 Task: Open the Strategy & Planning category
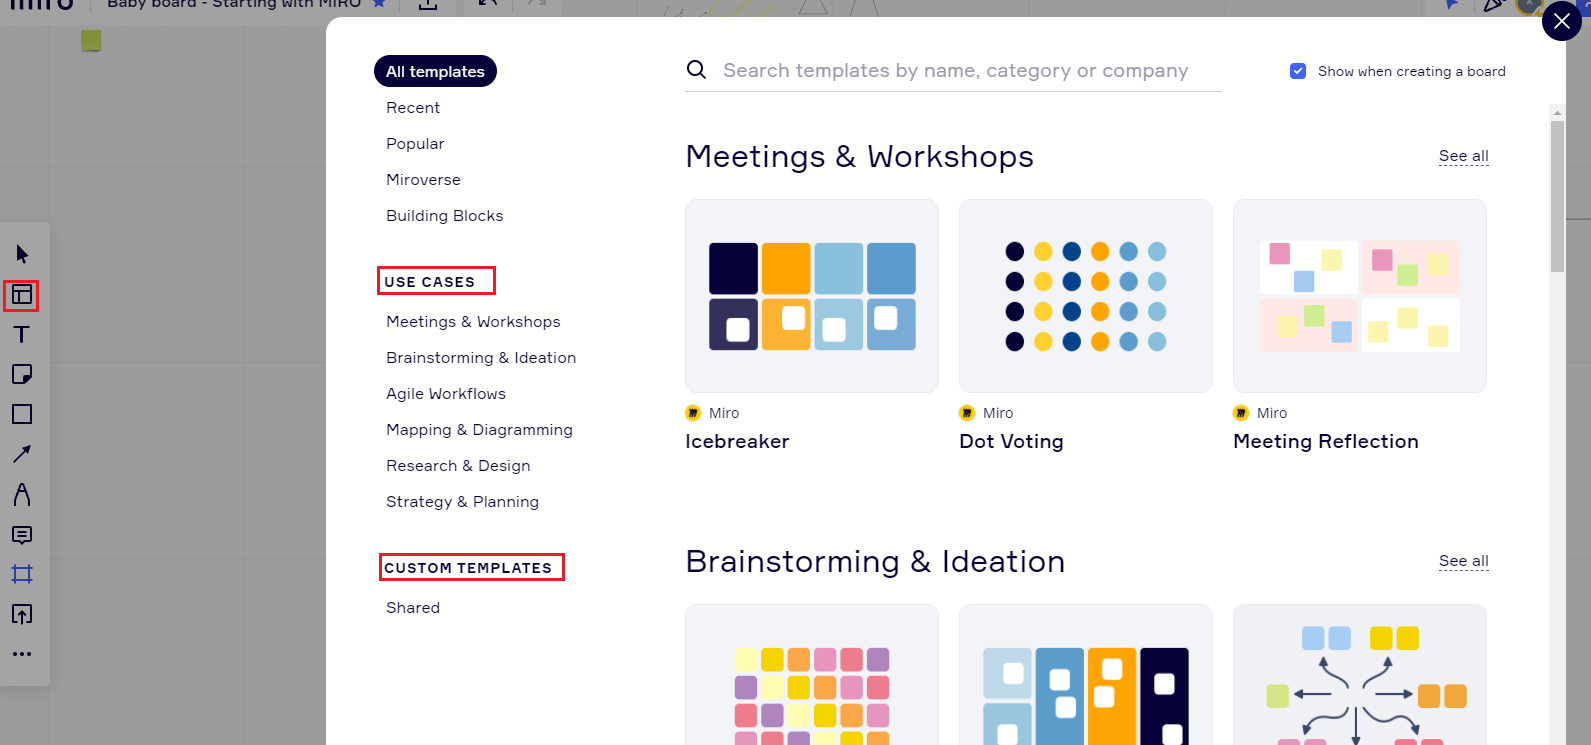click(462, 501)
